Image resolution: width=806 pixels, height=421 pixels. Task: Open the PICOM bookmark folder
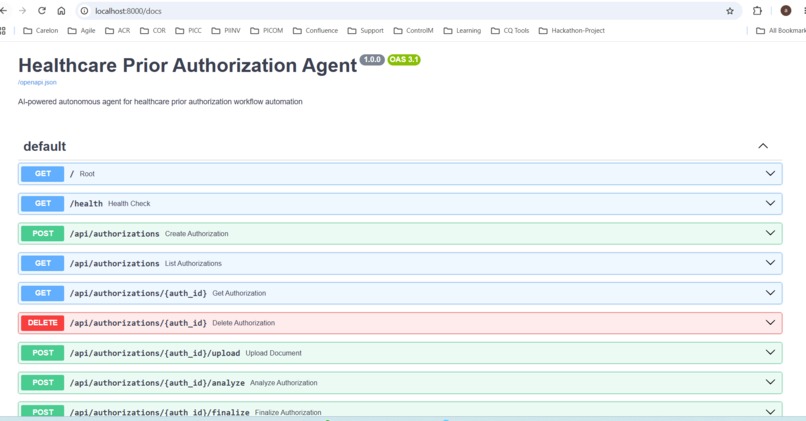click(266, 31)
